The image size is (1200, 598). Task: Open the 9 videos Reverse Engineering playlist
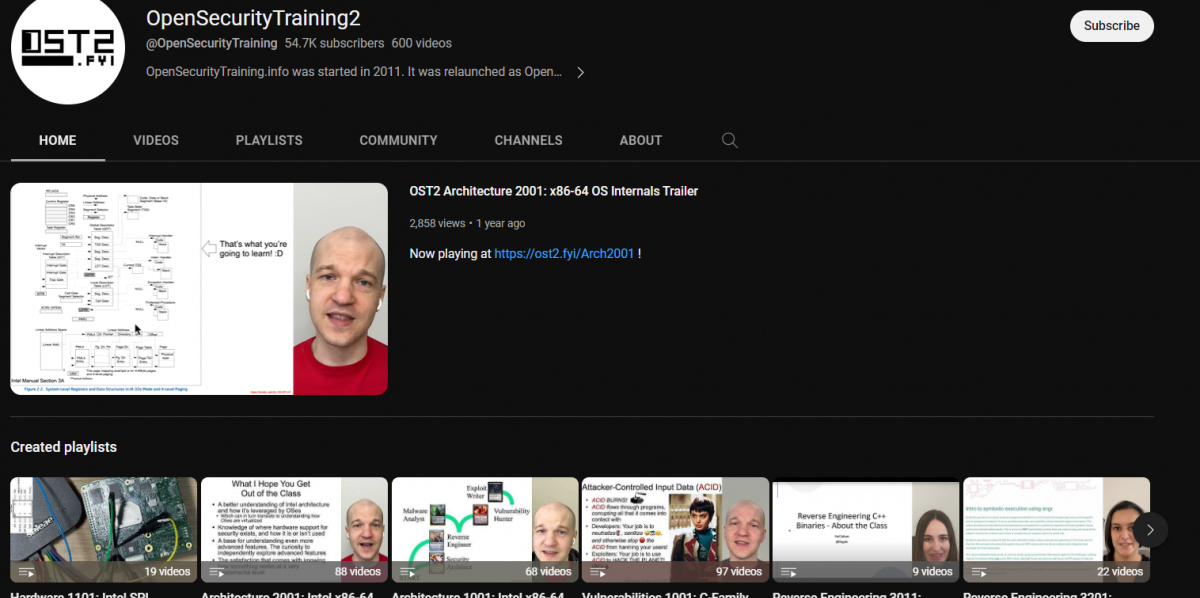pos(866,530)
